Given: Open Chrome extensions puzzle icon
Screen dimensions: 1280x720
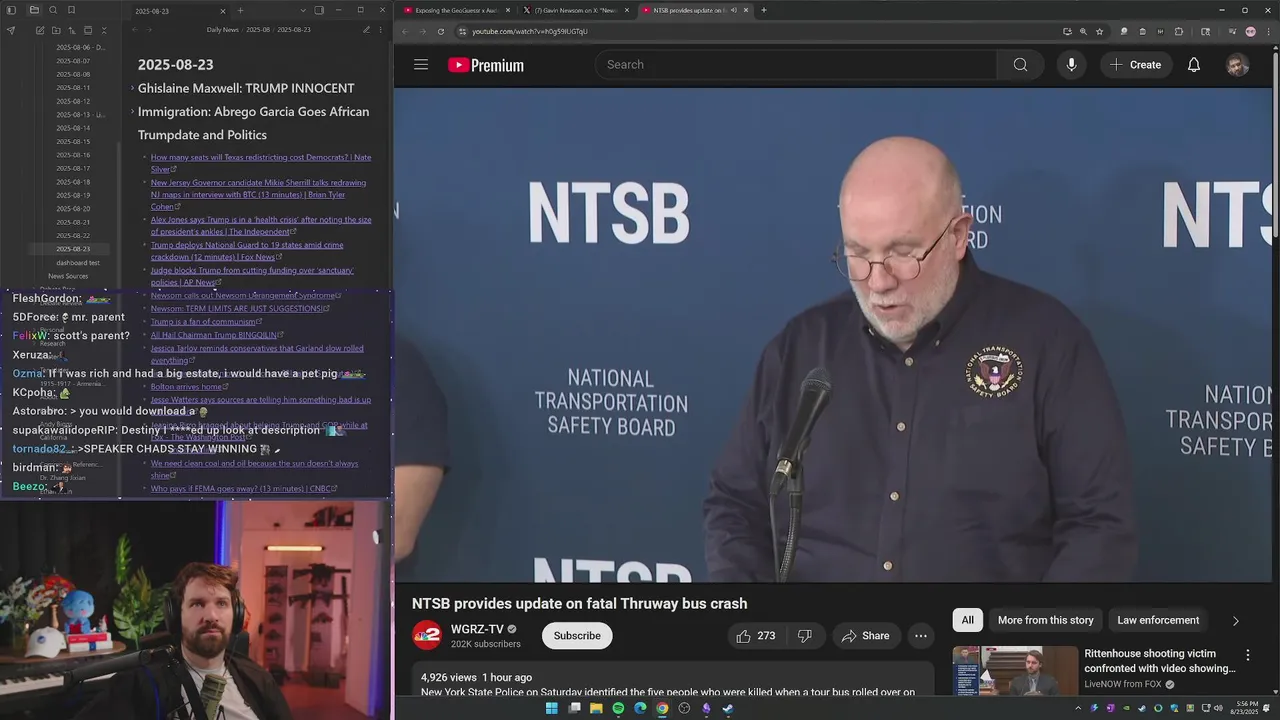Looking at the screenshot, I should [1179, 31].
